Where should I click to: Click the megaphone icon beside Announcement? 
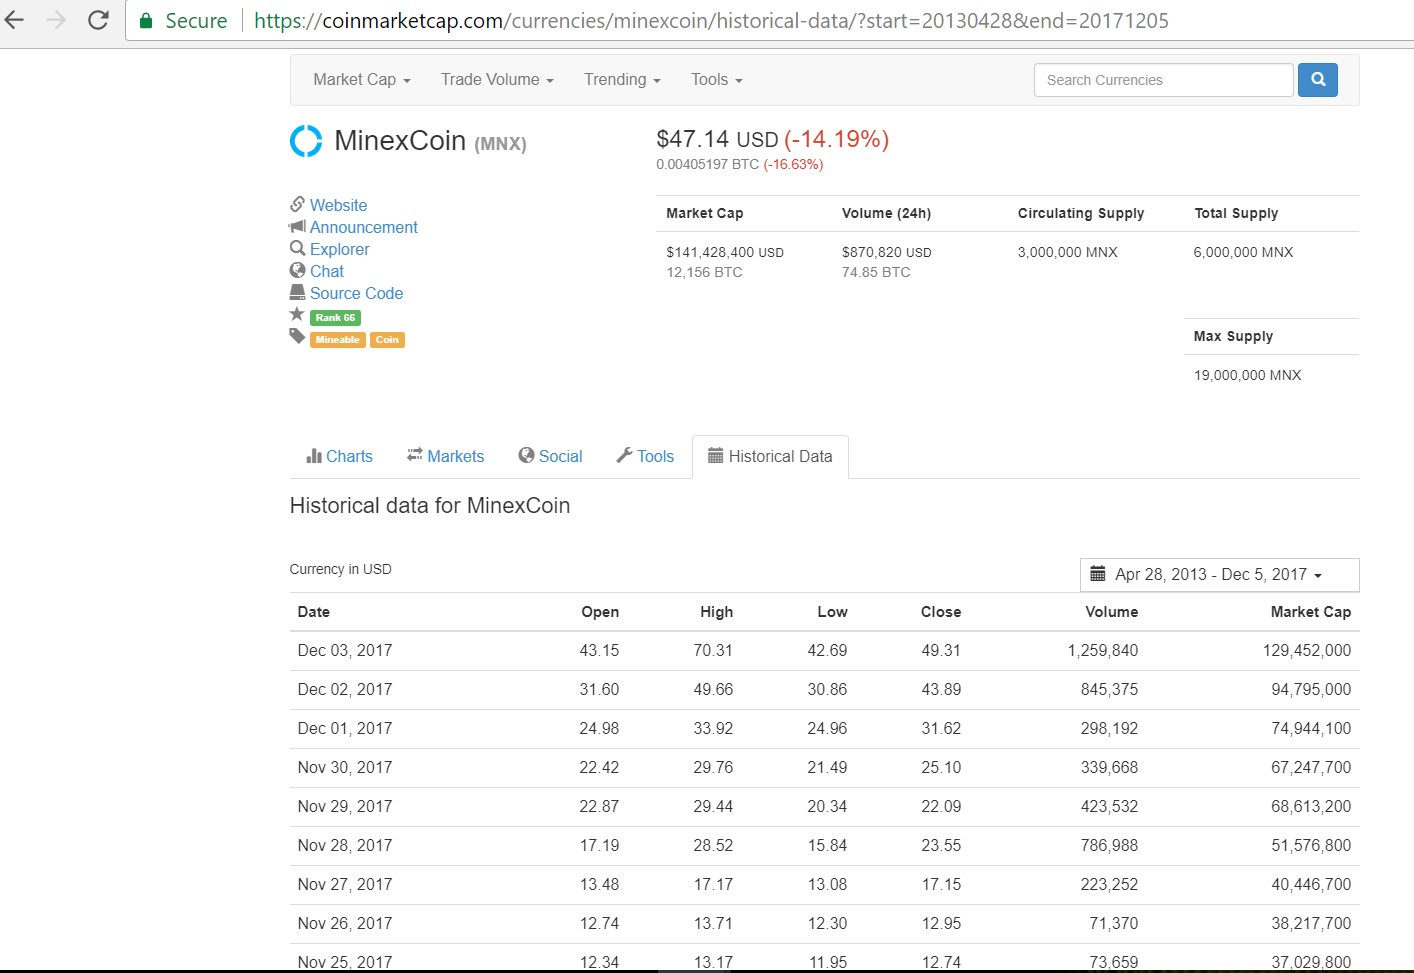[297, 226]
